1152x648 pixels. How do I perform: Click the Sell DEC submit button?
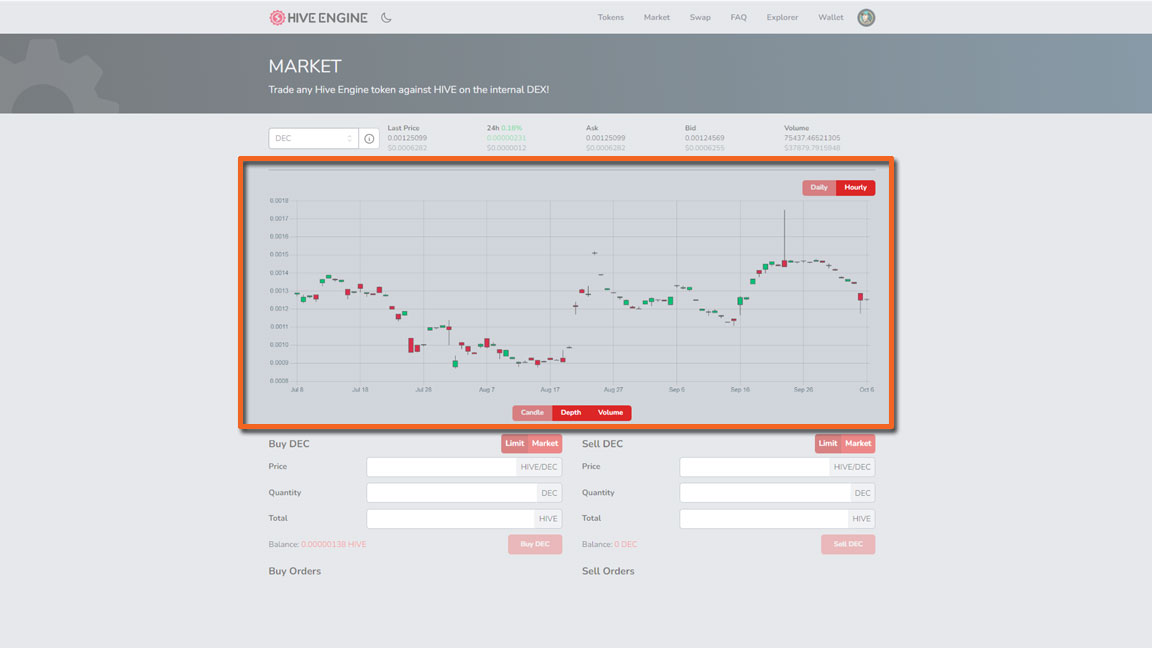pos(848,544)
